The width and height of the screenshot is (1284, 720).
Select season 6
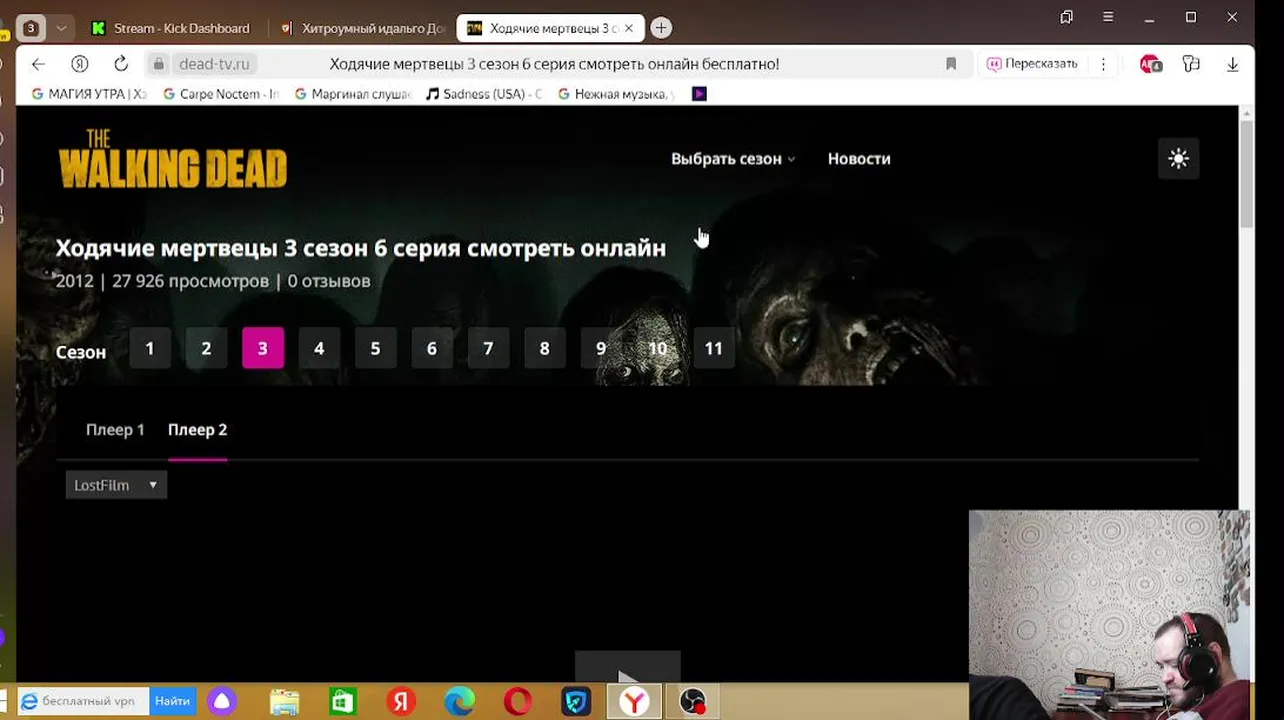point(432,348)
